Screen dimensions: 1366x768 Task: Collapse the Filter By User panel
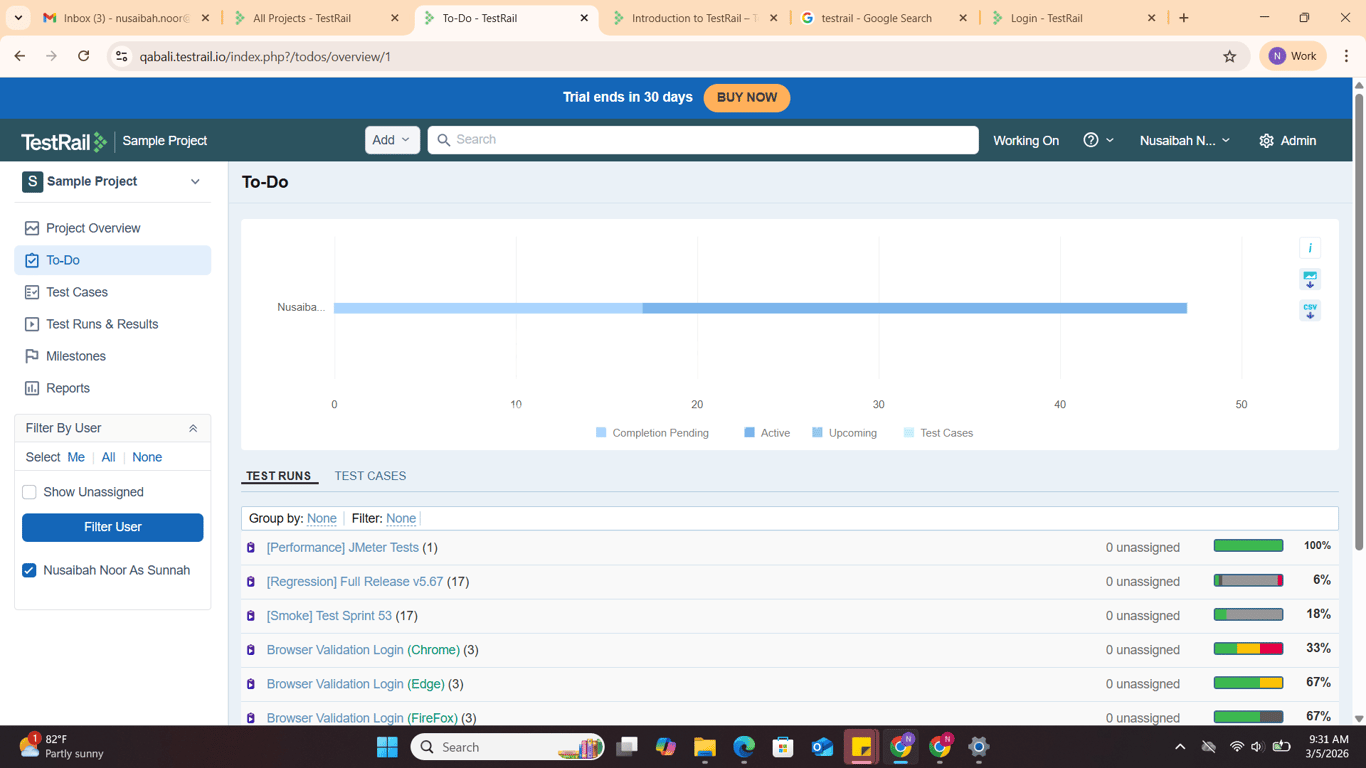tap(193, 428)
